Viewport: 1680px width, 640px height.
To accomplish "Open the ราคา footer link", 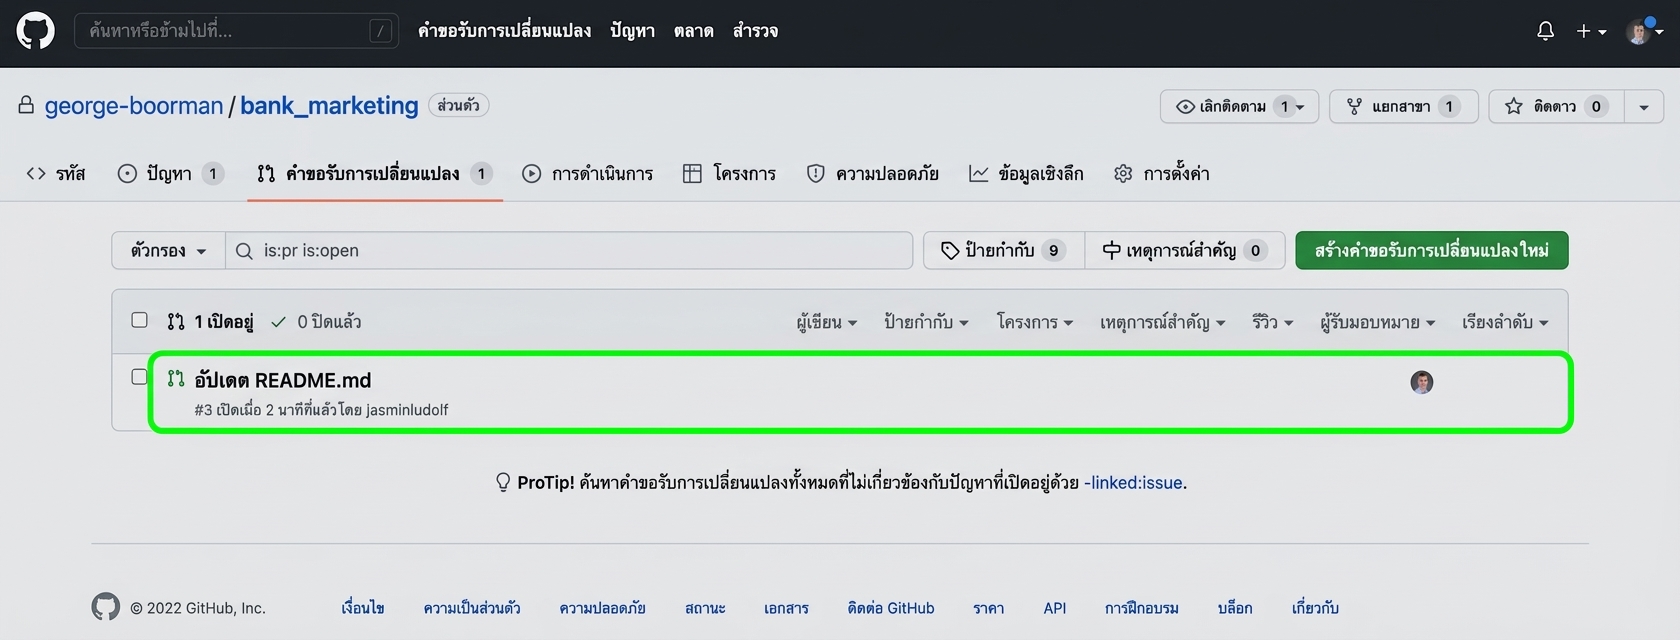I will (989, 608).
